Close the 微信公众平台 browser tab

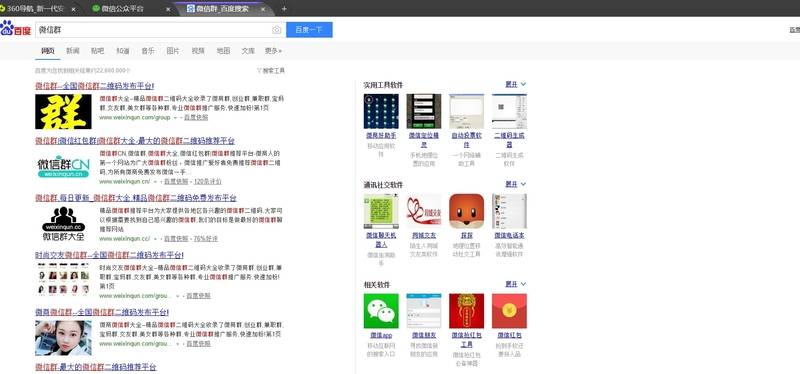(x=169, y=9)
